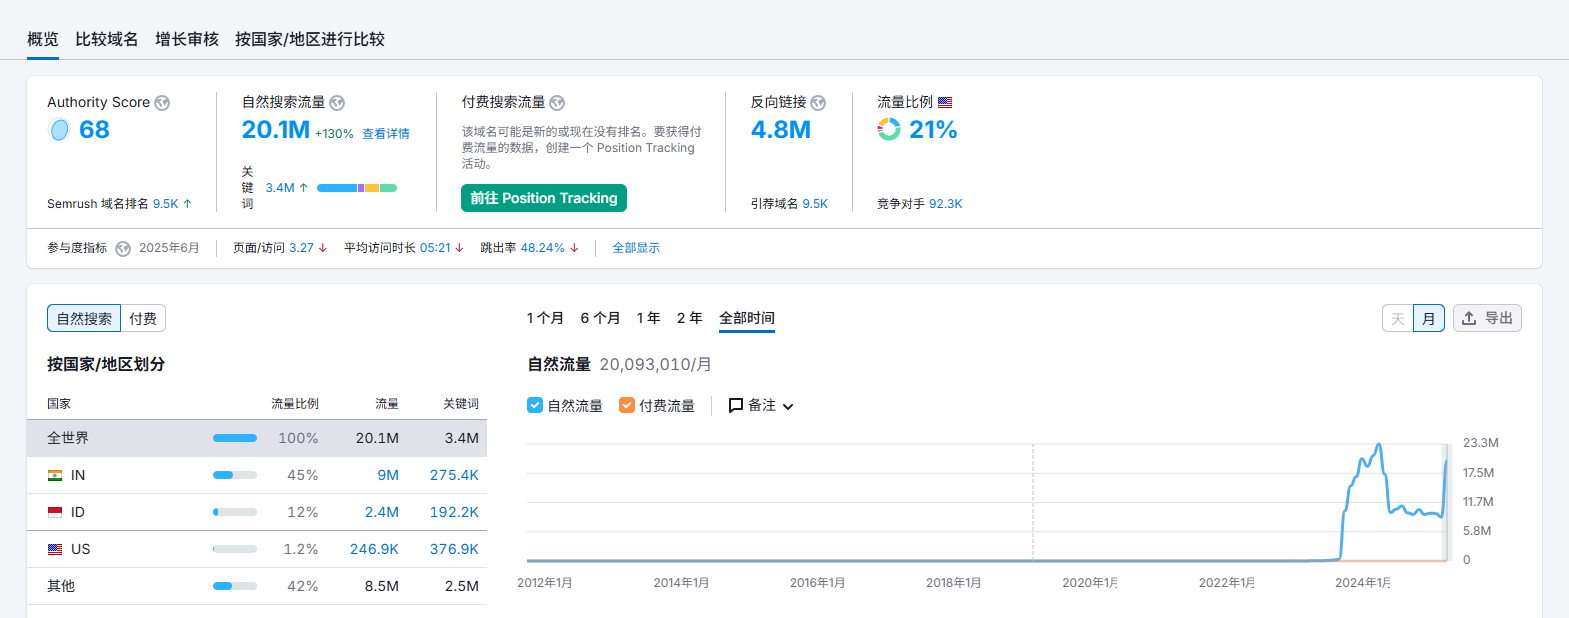This screenshot has height=618, width=1569.
Task: Open 查看详情 link
Action: click(386, 134)
